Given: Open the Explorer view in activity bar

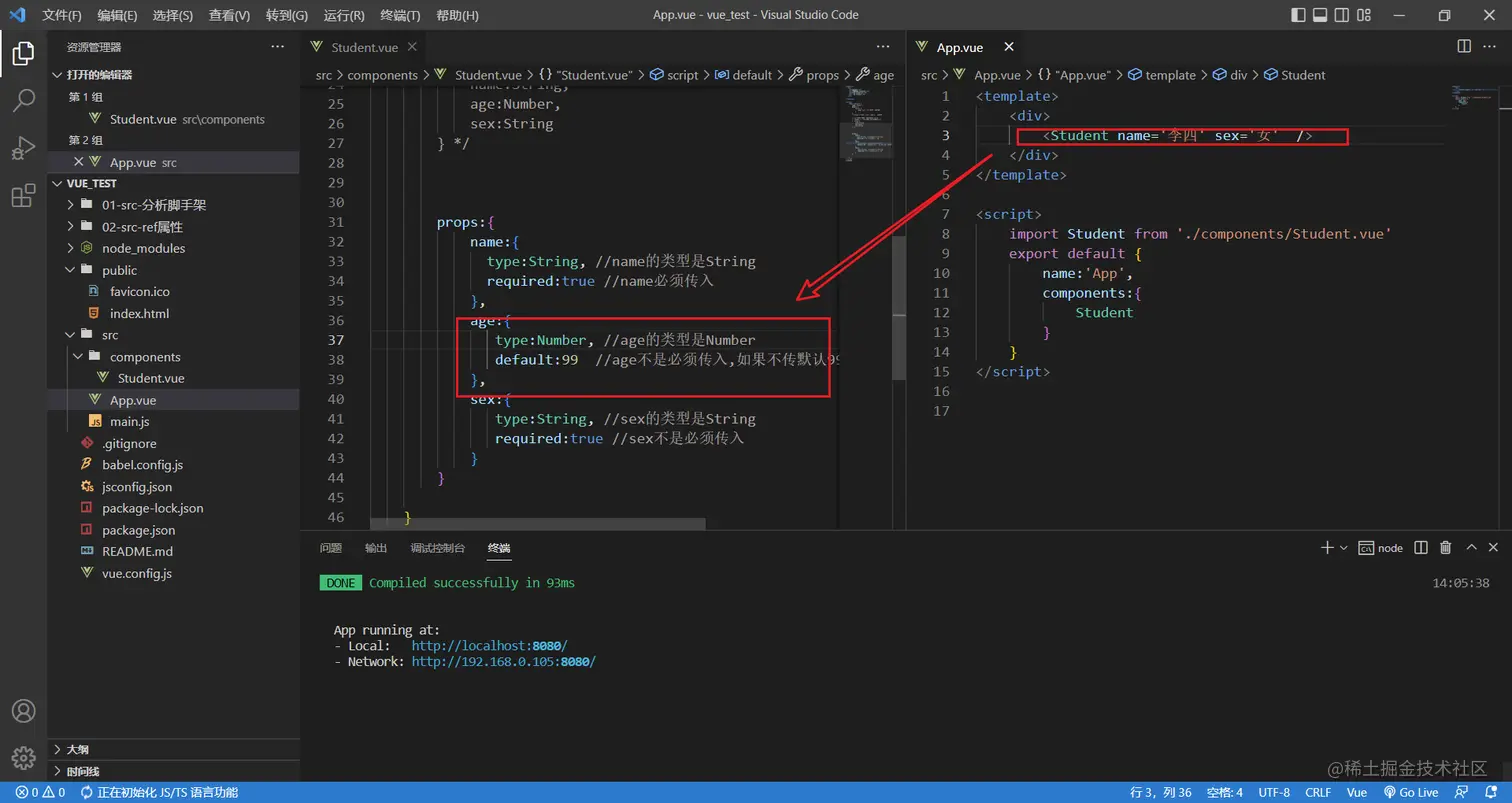Looking at the screenshot, I should click(23, 54).
